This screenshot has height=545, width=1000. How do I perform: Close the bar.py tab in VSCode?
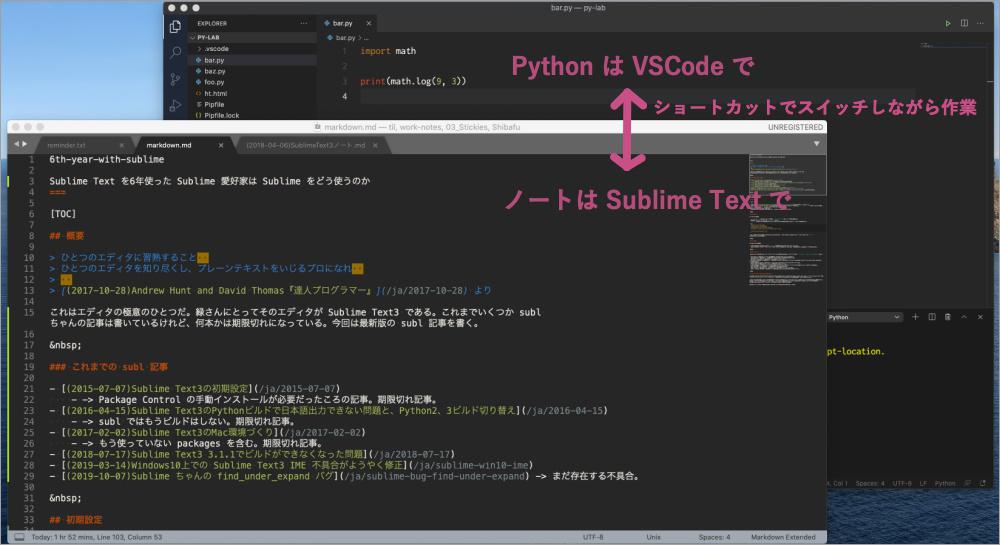tap(369, 24)
